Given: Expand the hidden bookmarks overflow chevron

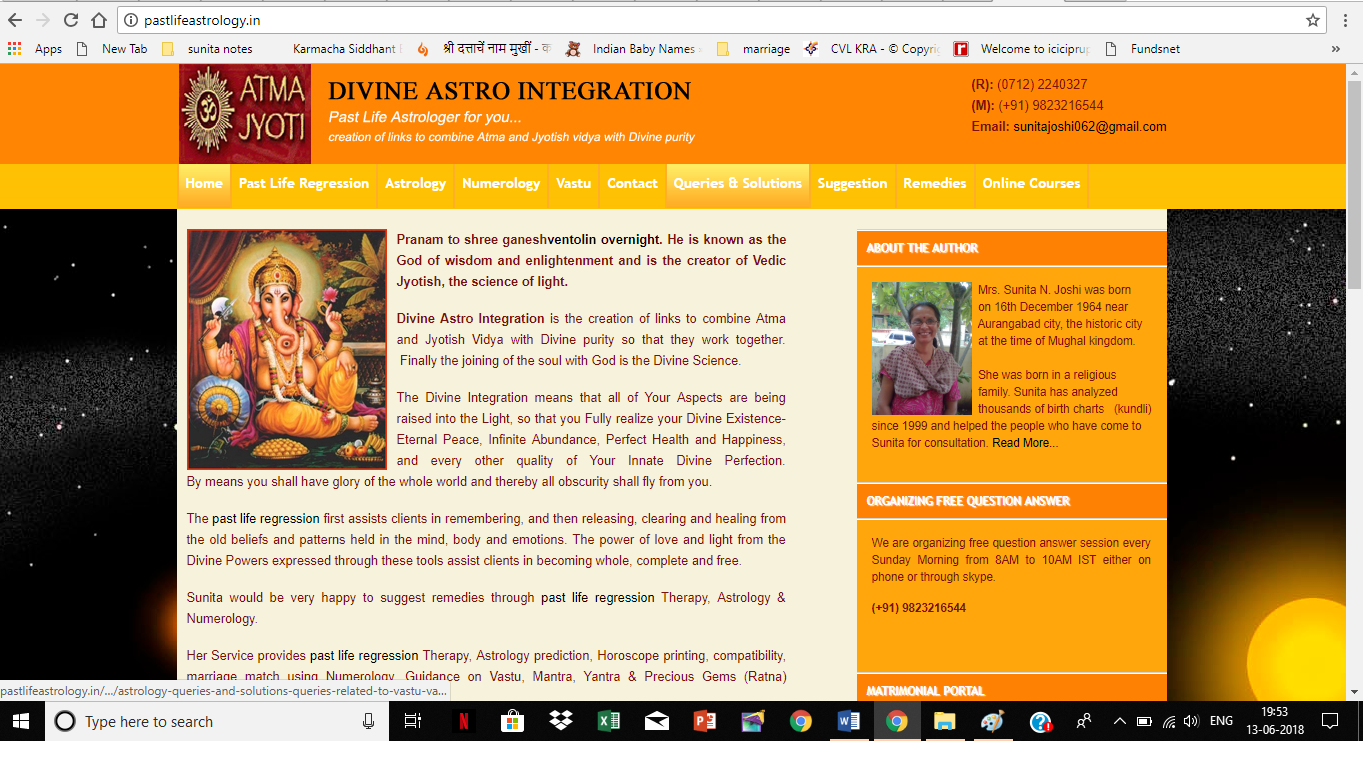Looking at the screenshot, I should click(x=1335, y=49).
